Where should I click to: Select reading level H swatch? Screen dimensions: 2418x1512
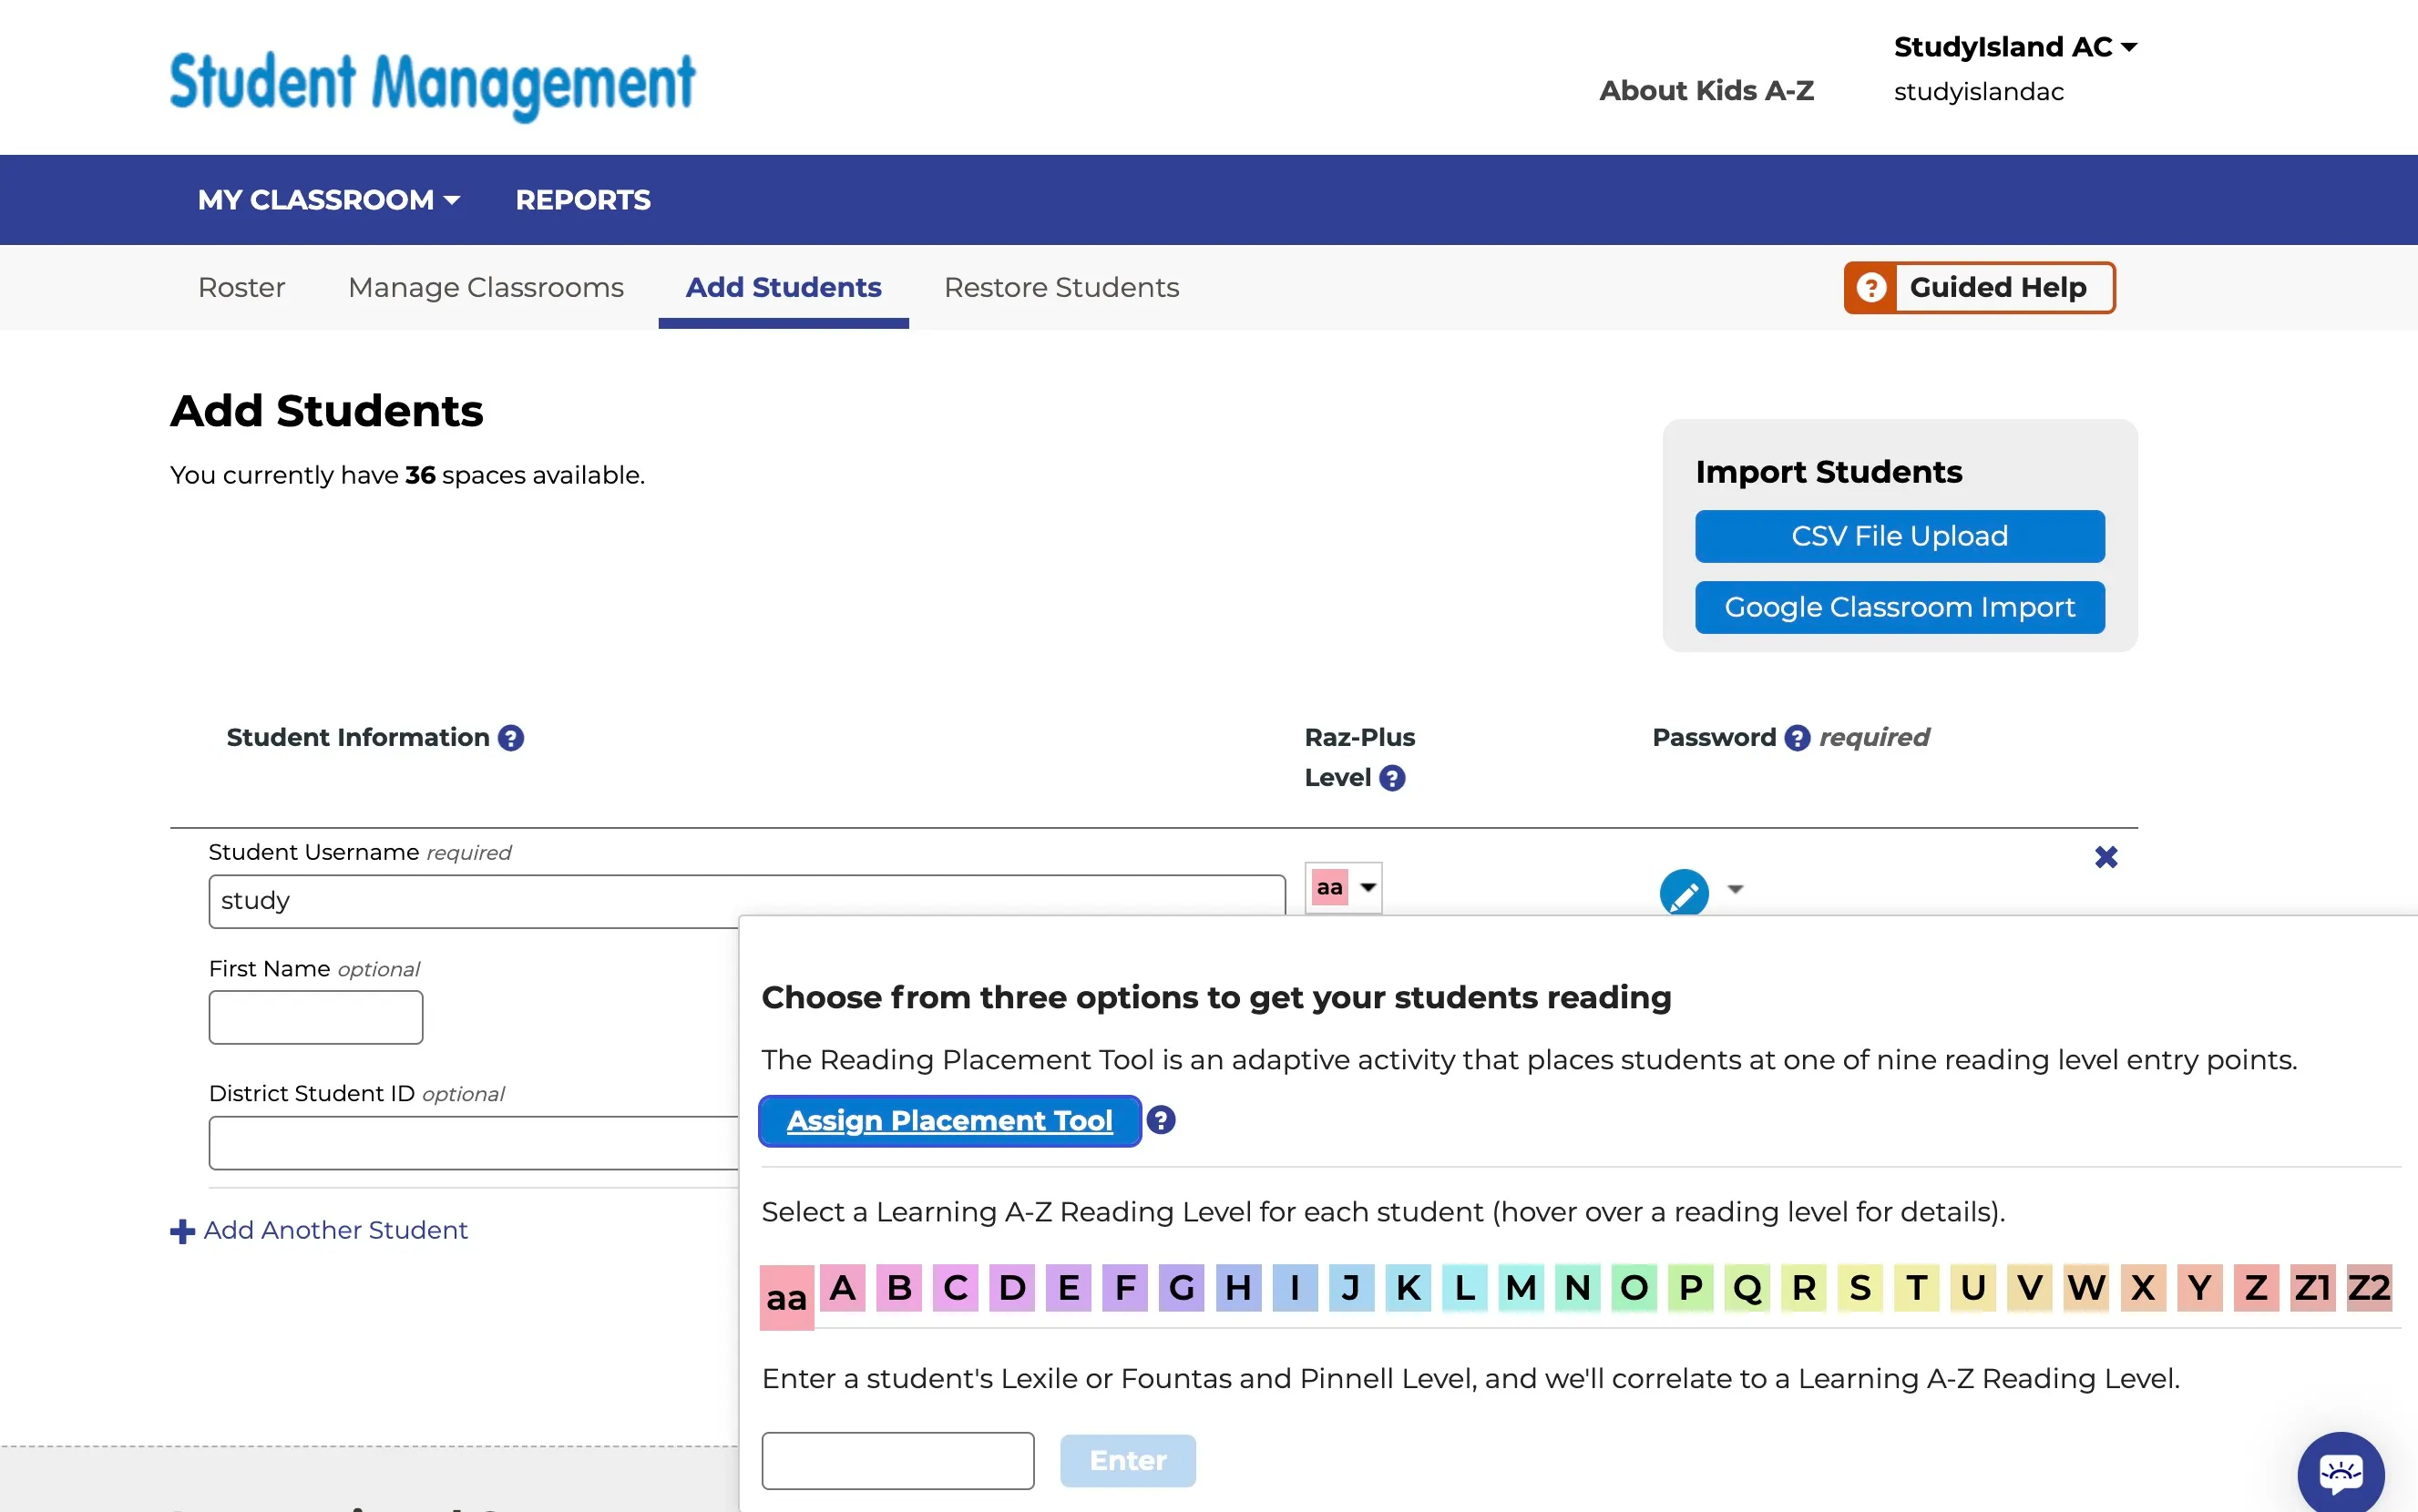1238,1287
